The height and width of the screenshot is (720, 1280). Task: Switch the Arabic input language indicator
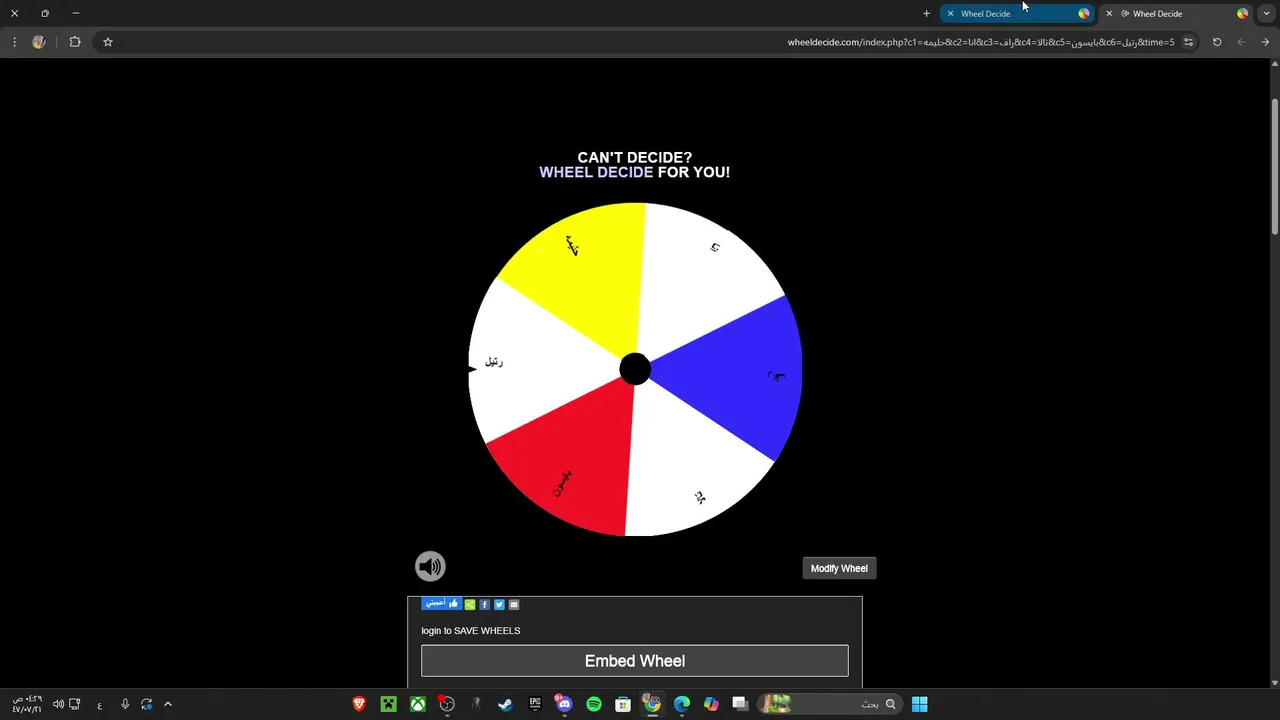pos(99,705)
